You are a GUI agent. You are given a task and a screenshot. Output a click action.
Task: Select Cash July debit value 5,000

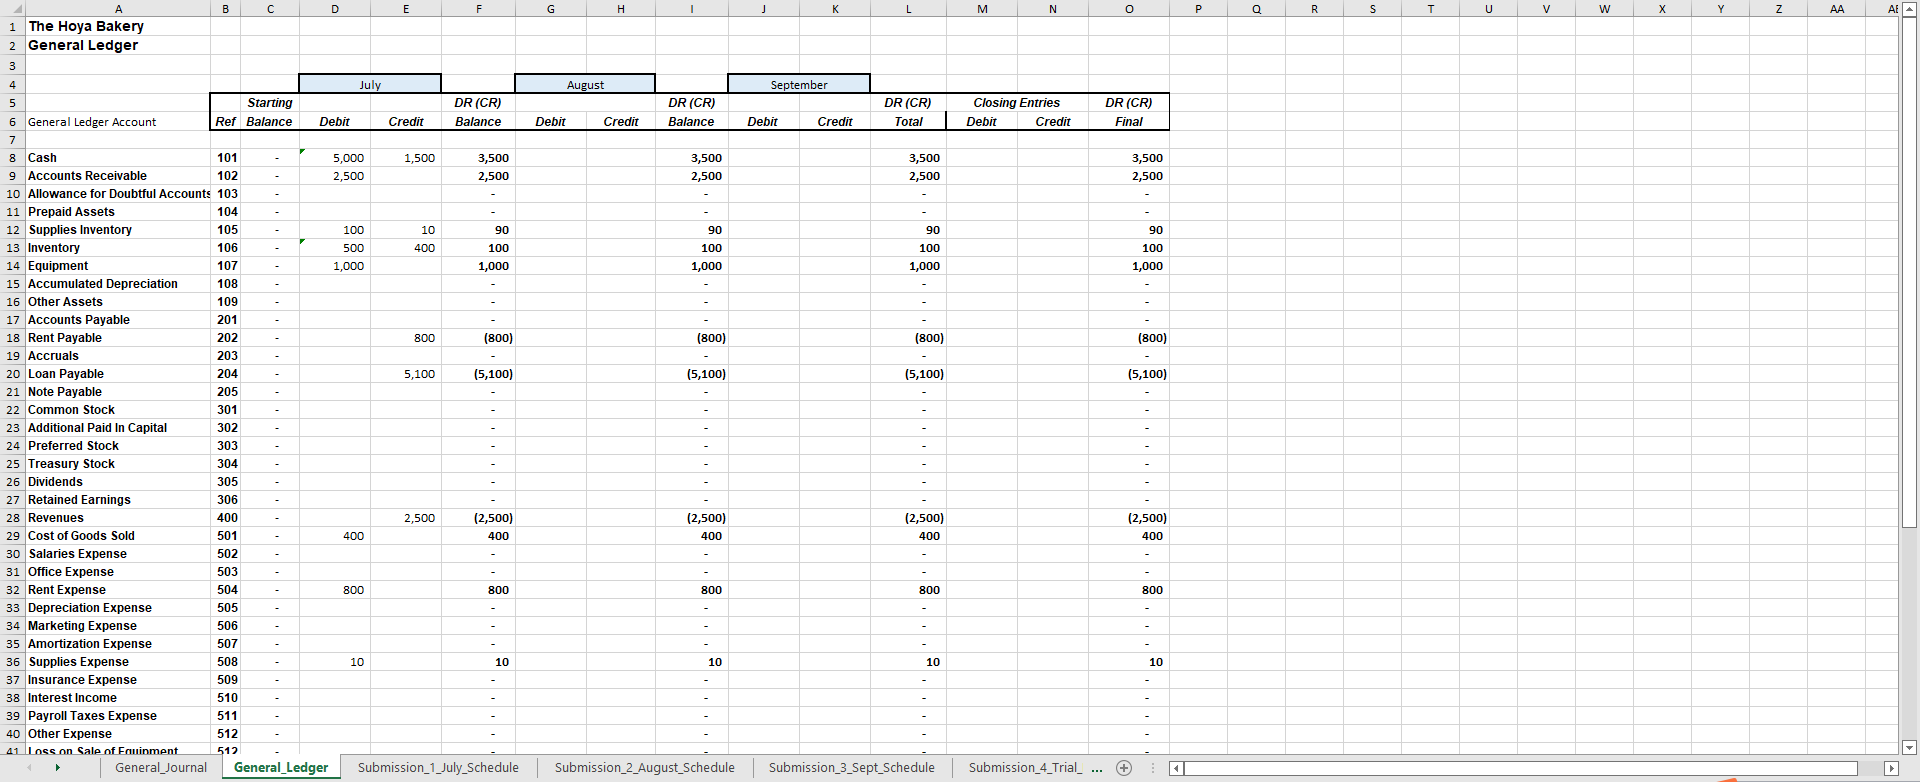(335, 158)
